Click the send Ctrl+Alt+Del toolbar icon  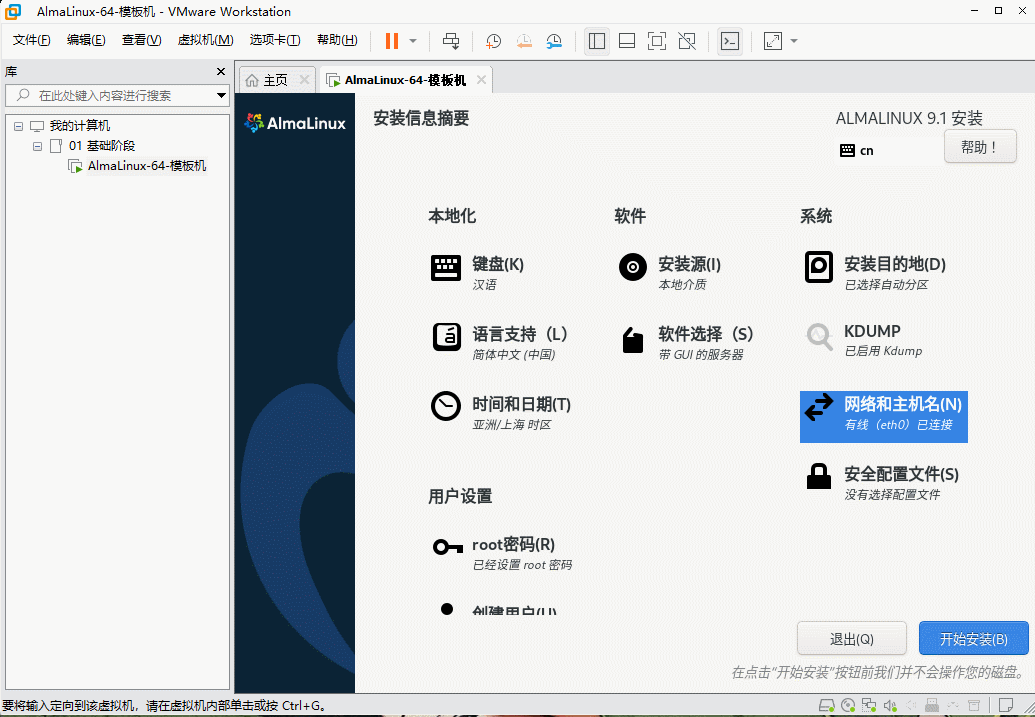(x=451, y=41)
